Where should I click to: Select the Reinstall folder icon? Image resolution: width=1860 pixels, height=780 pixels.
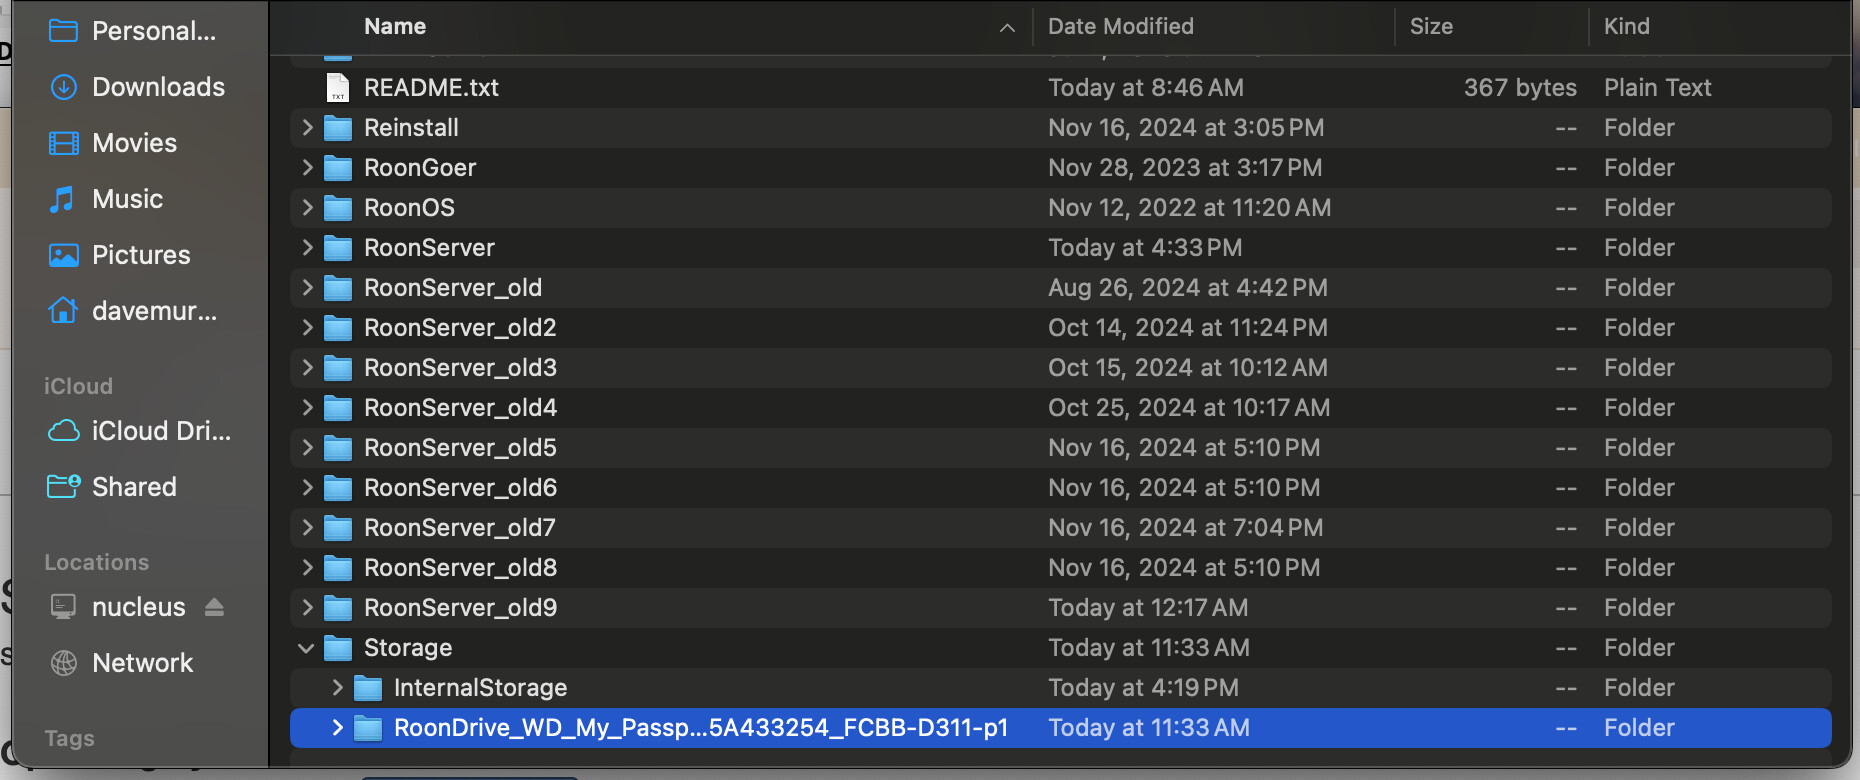tap(338, 128)
